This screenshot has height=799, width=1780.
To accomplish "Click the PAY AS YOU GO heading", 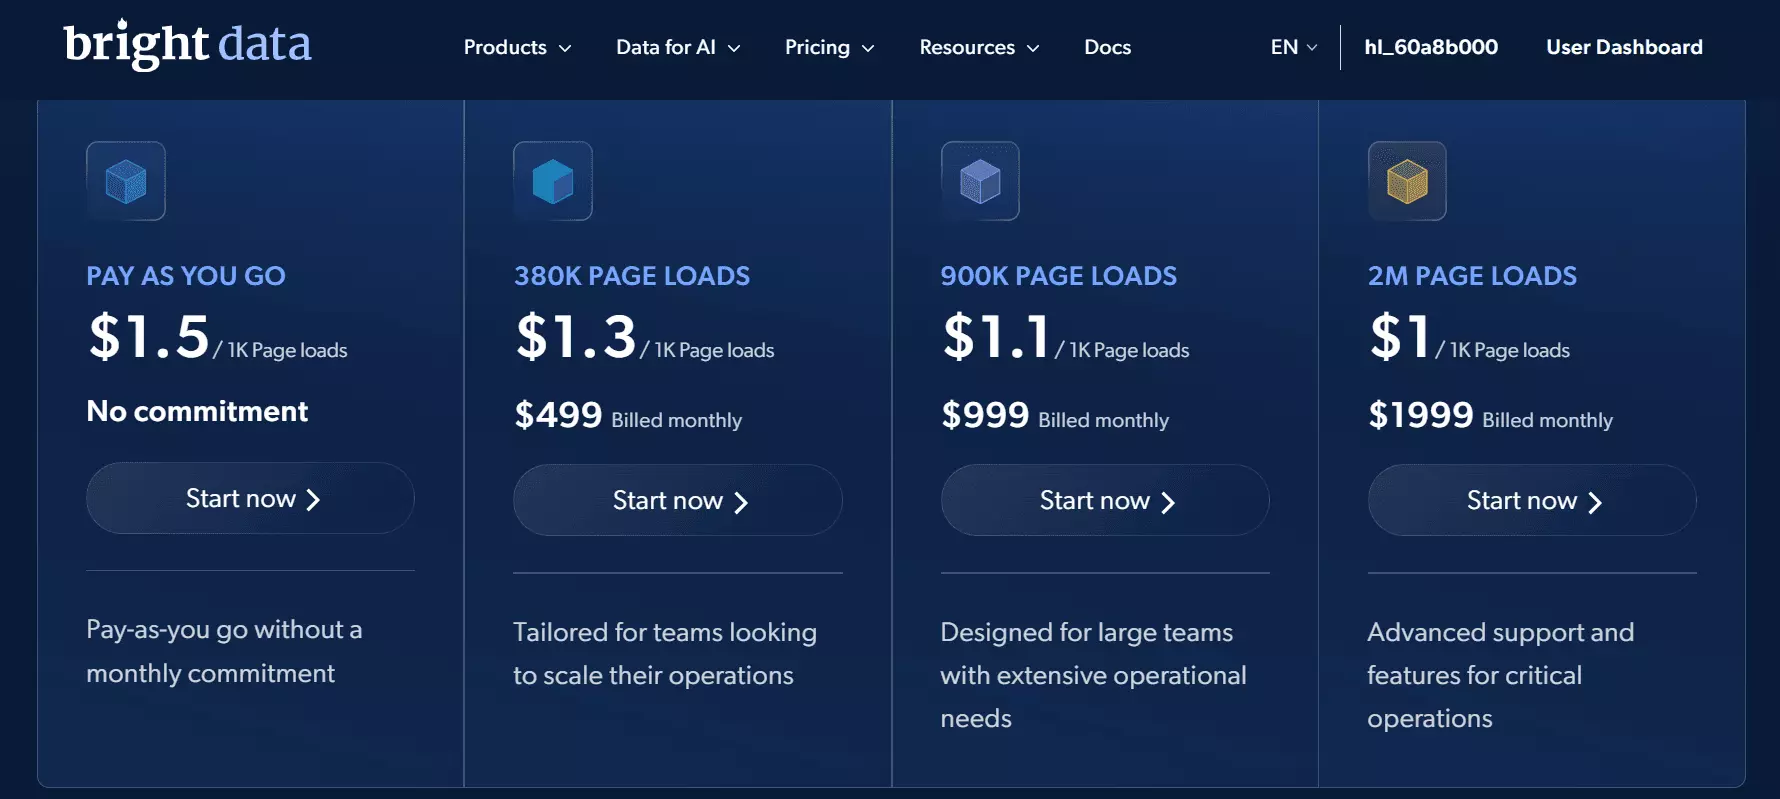I will 186,276.
